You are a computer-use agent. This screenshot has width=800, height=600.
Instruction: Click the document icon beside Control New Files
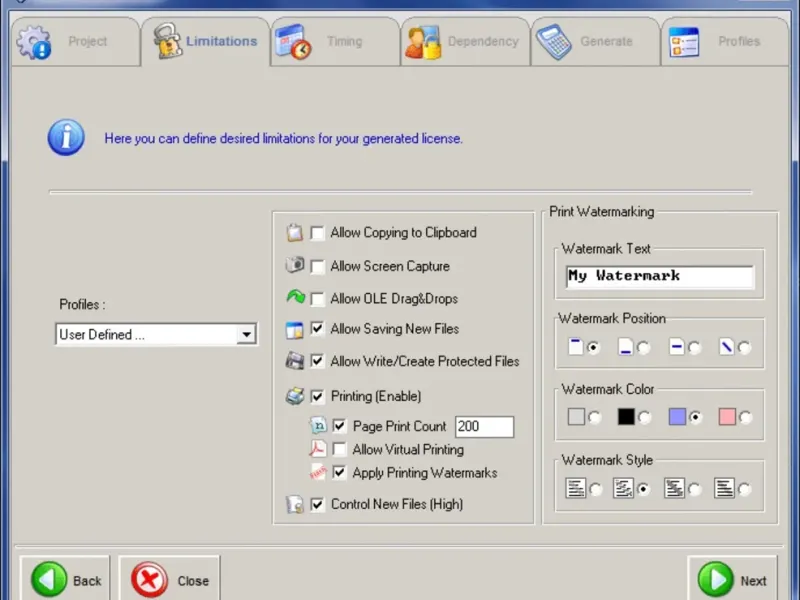coord(295,504)
